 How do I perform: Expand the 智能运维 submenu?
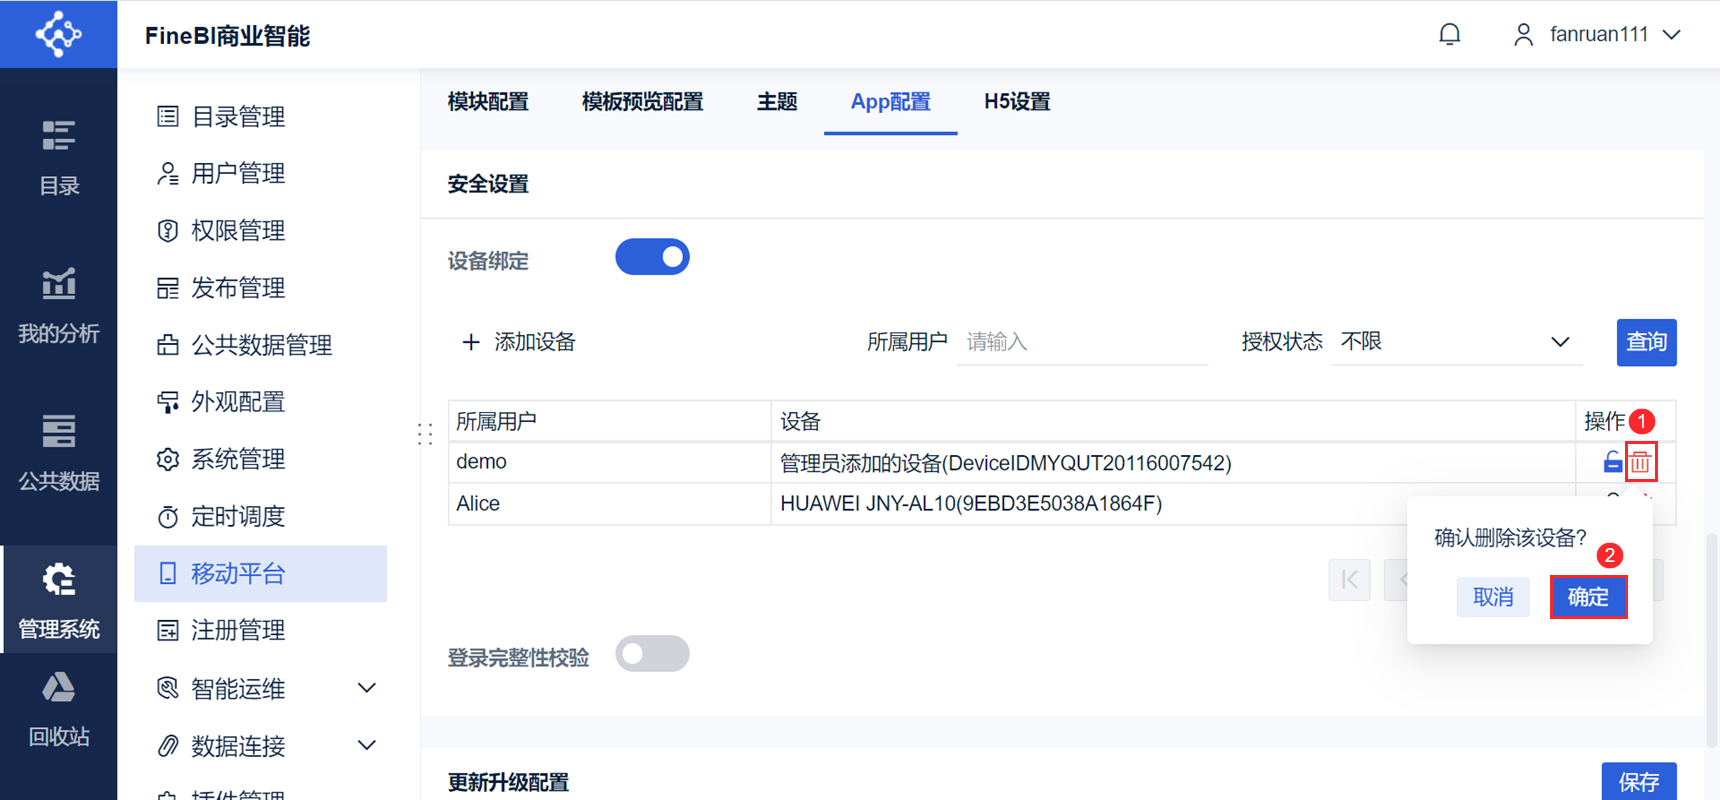367,688
